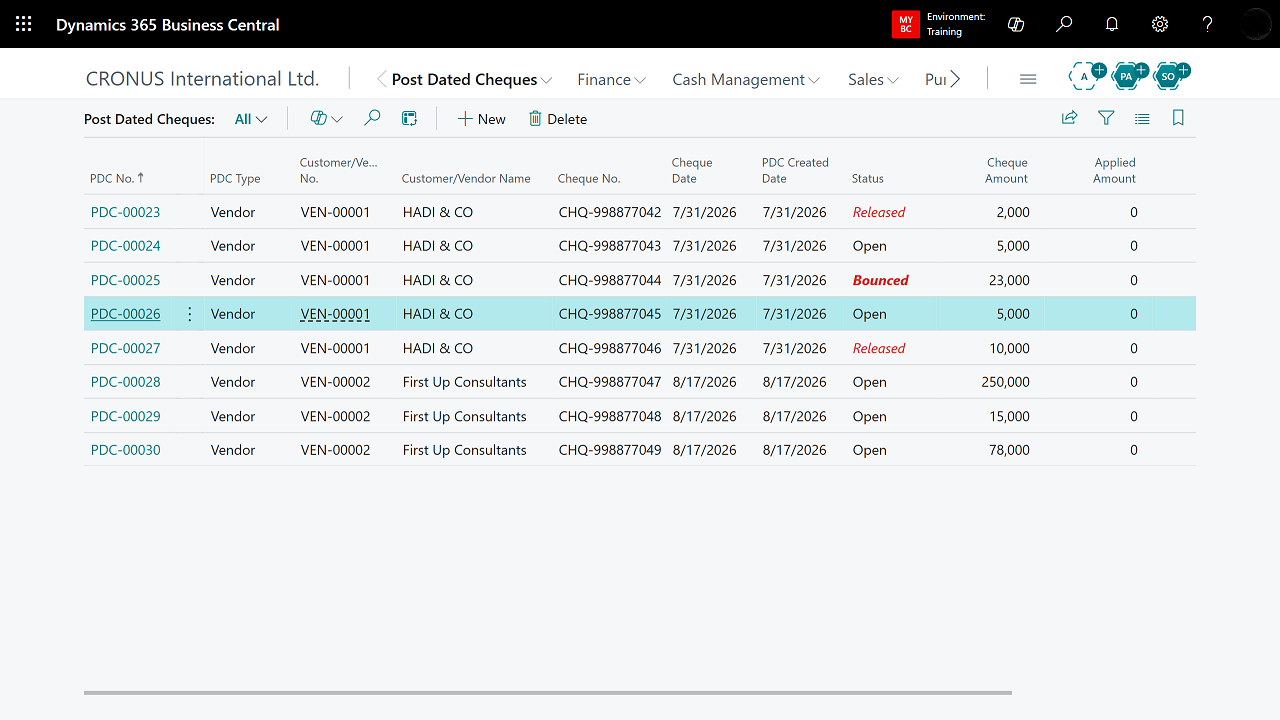Image resolution: width=1280 pixels, height=720 pixels.
Task: Open record PDC-00030
Action: [x=125, y=450]
